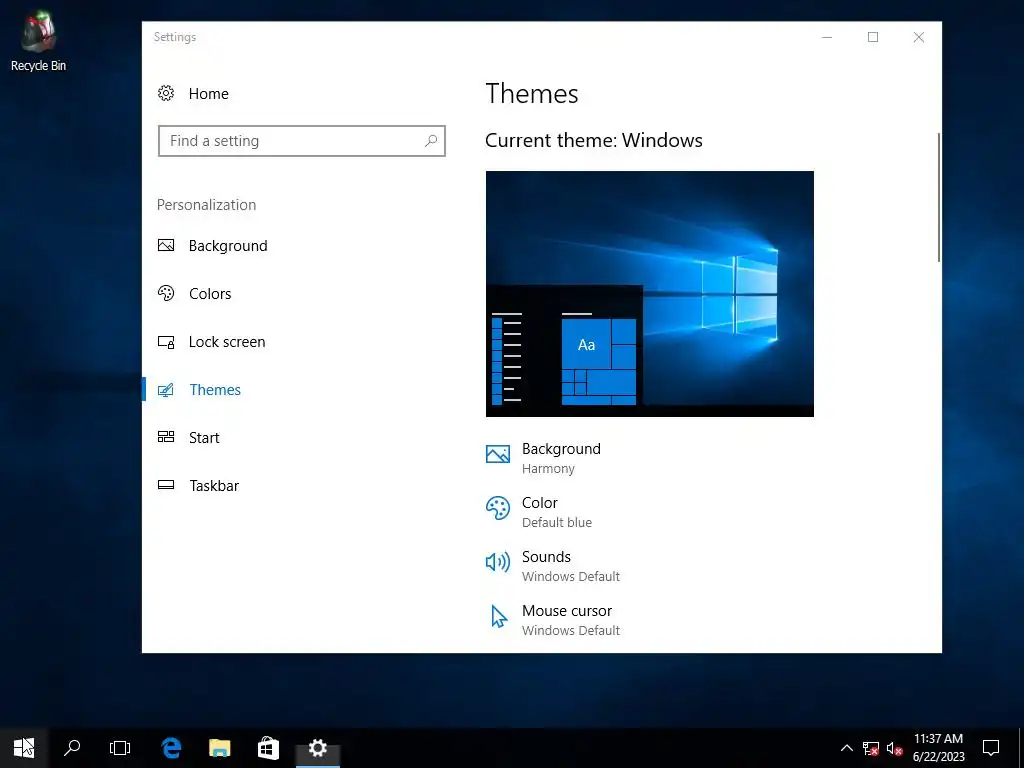Click the Colors palette icon in sidebar
Image resolution: width=1024 pixels, height=768 pixels.
[x=166, y=293]
